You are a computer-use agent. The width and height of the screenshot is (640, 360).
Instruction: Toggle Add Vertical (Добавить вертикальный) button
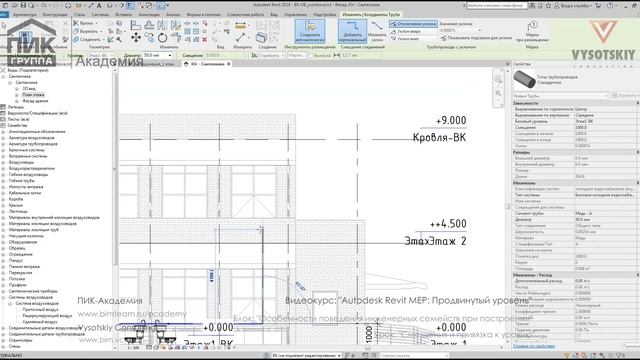[x=352, y=31]
